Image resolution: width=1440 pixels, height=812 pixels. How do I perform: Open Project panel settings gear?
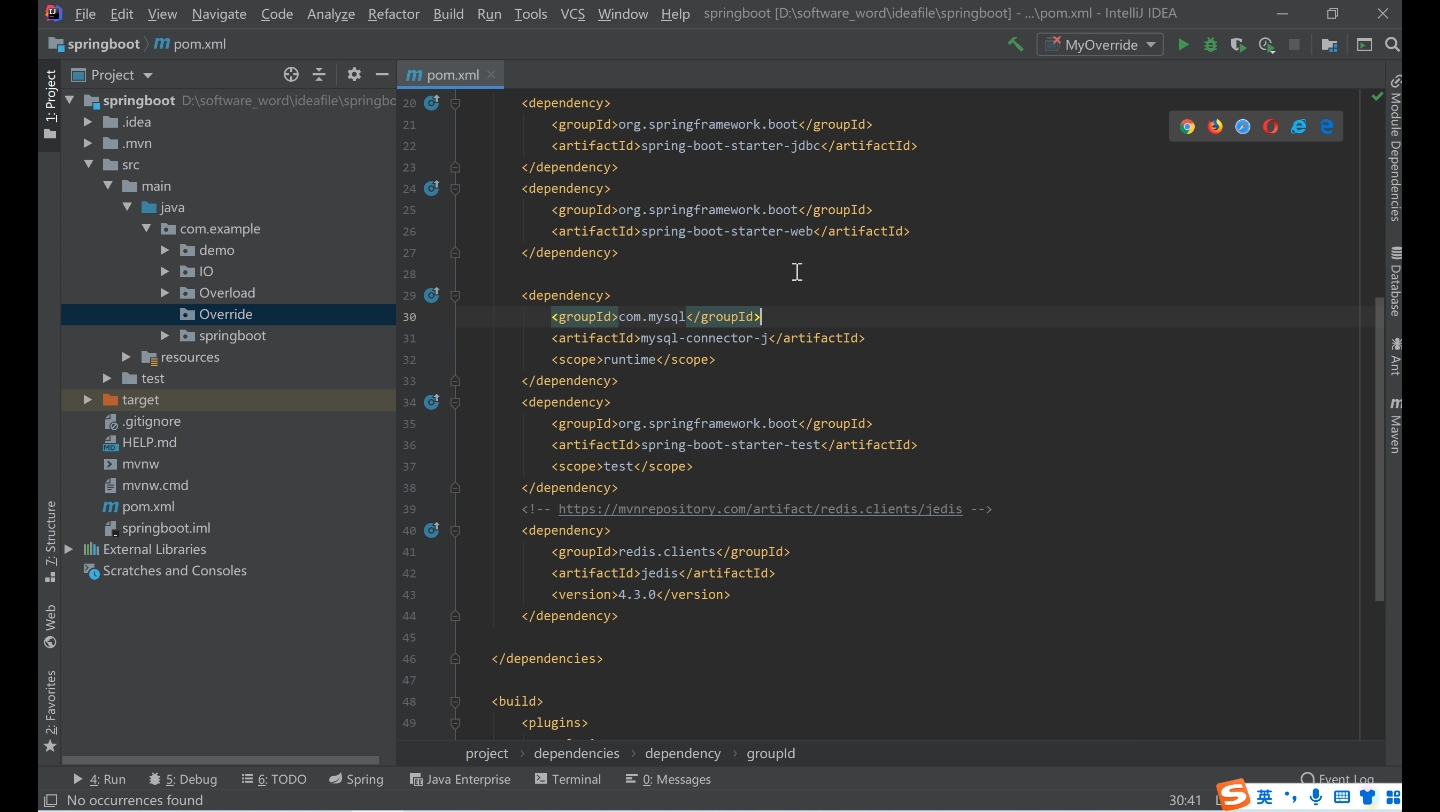pos(354,74)
